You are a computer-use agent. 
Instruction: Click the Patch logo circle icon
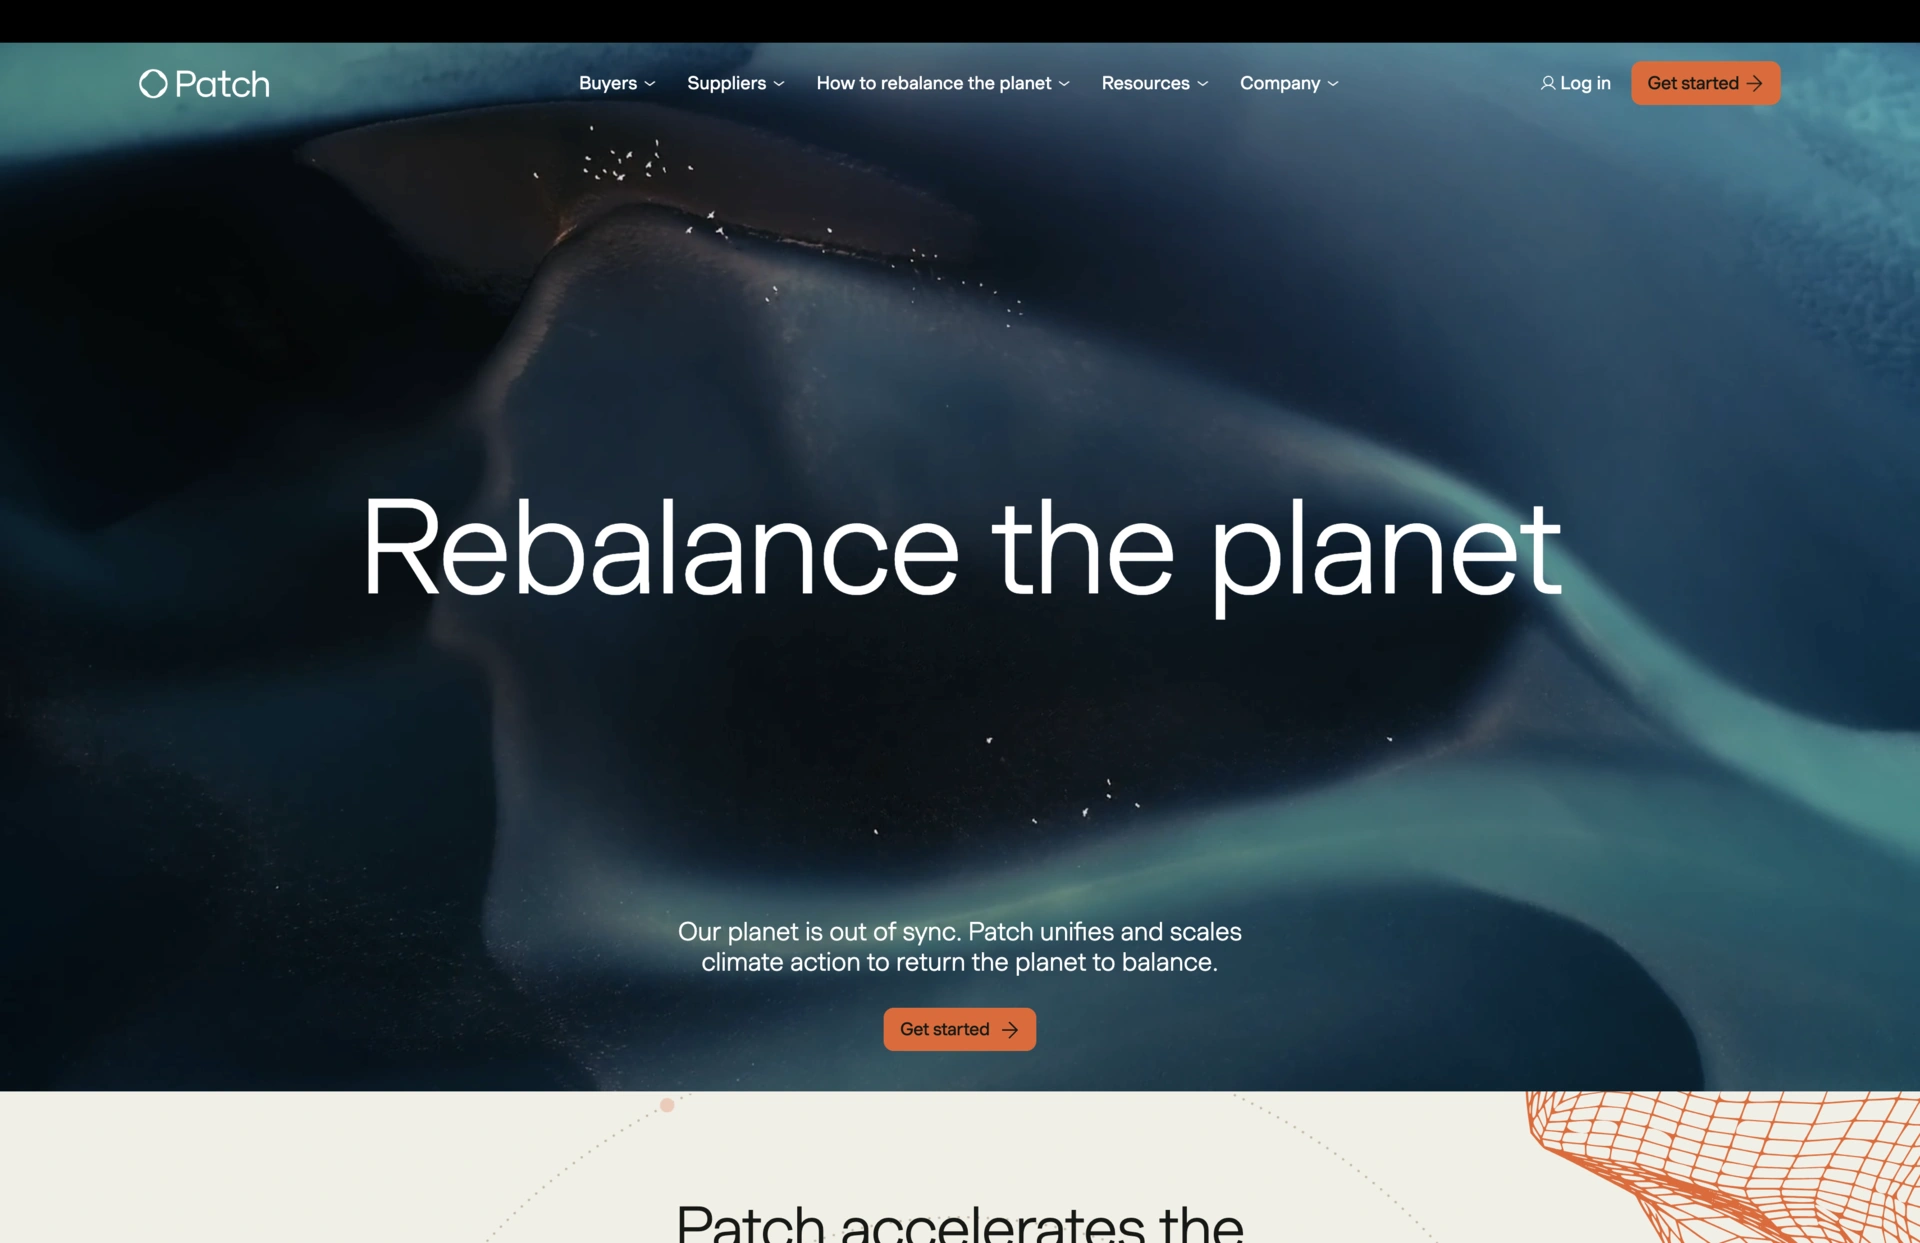(153, 83)
